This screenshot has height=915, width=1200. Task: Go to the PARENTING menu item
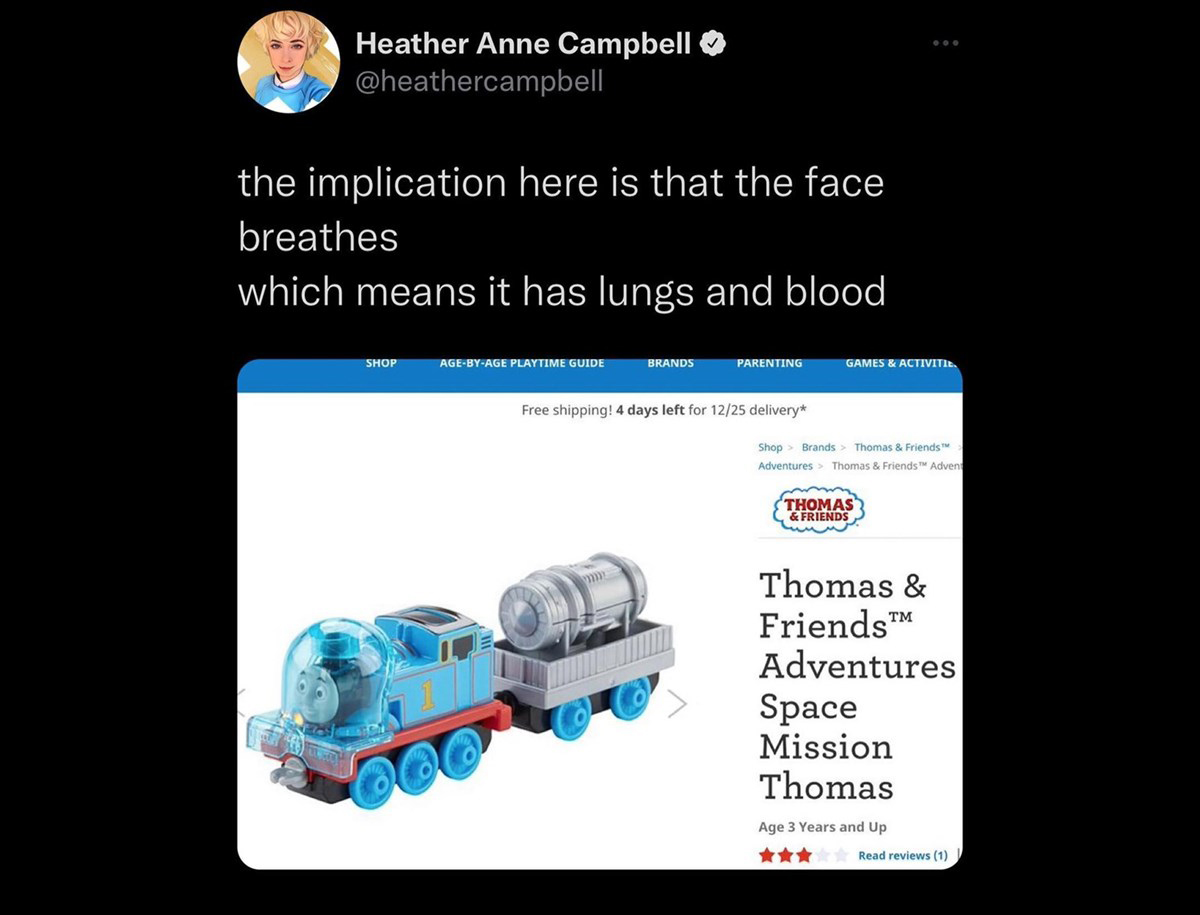[x=769, y=363]
